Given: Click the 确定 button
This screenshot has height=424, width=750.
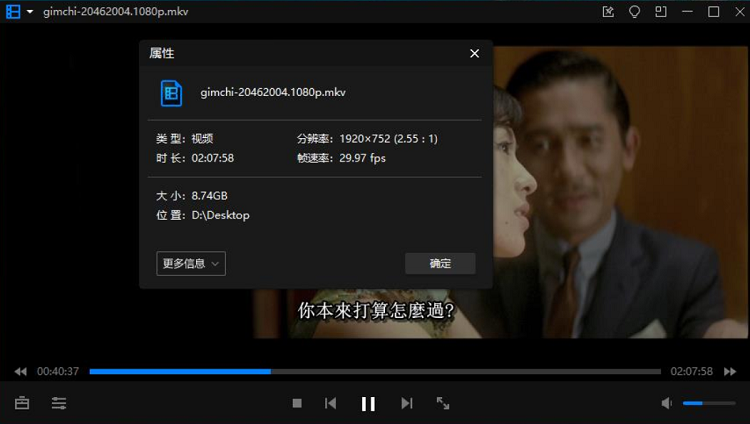Looking at the screenshot, I should pyautogui.click(x=440, y=264).
